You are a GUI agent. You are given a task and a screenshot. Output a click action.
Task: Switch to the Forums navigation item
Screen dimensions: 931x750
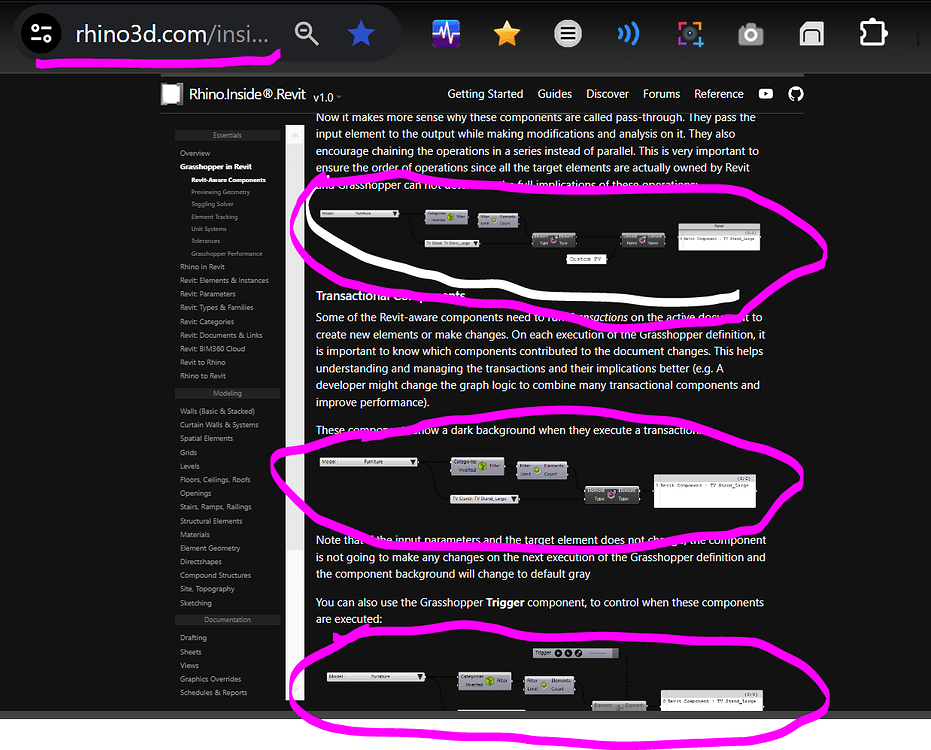(661, 93)
